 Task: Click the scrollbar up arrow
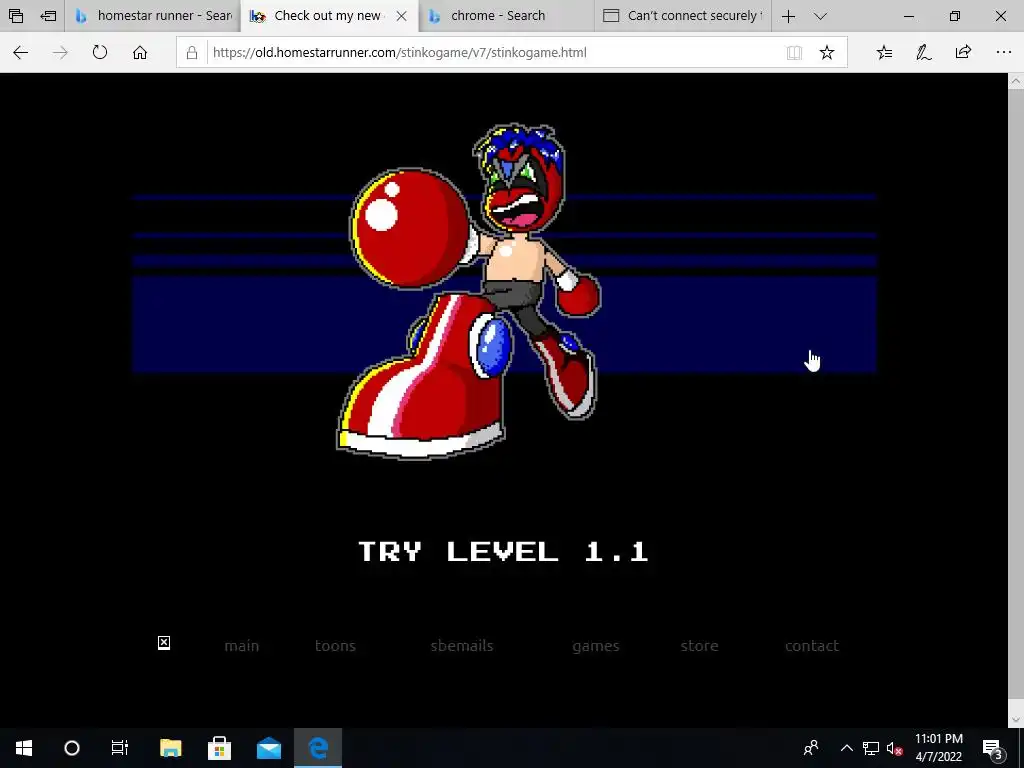click(x=1016, y=82)
